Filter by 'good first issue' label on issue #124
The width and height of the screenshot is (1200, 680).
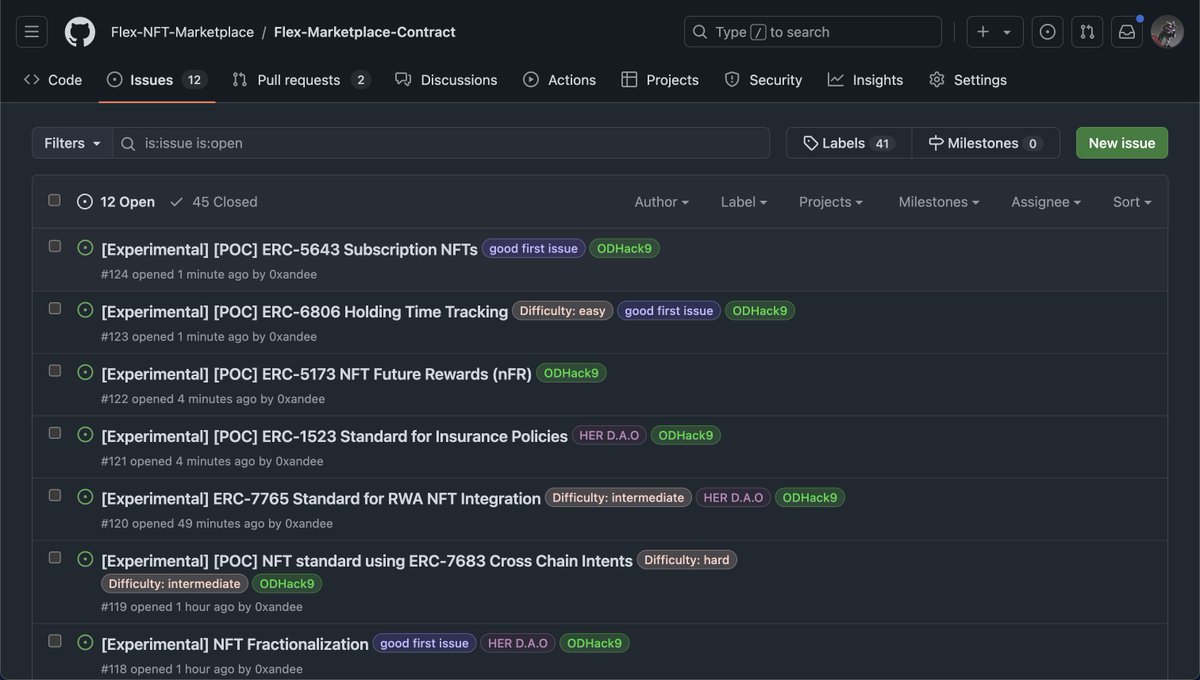[x=533, y=249]
